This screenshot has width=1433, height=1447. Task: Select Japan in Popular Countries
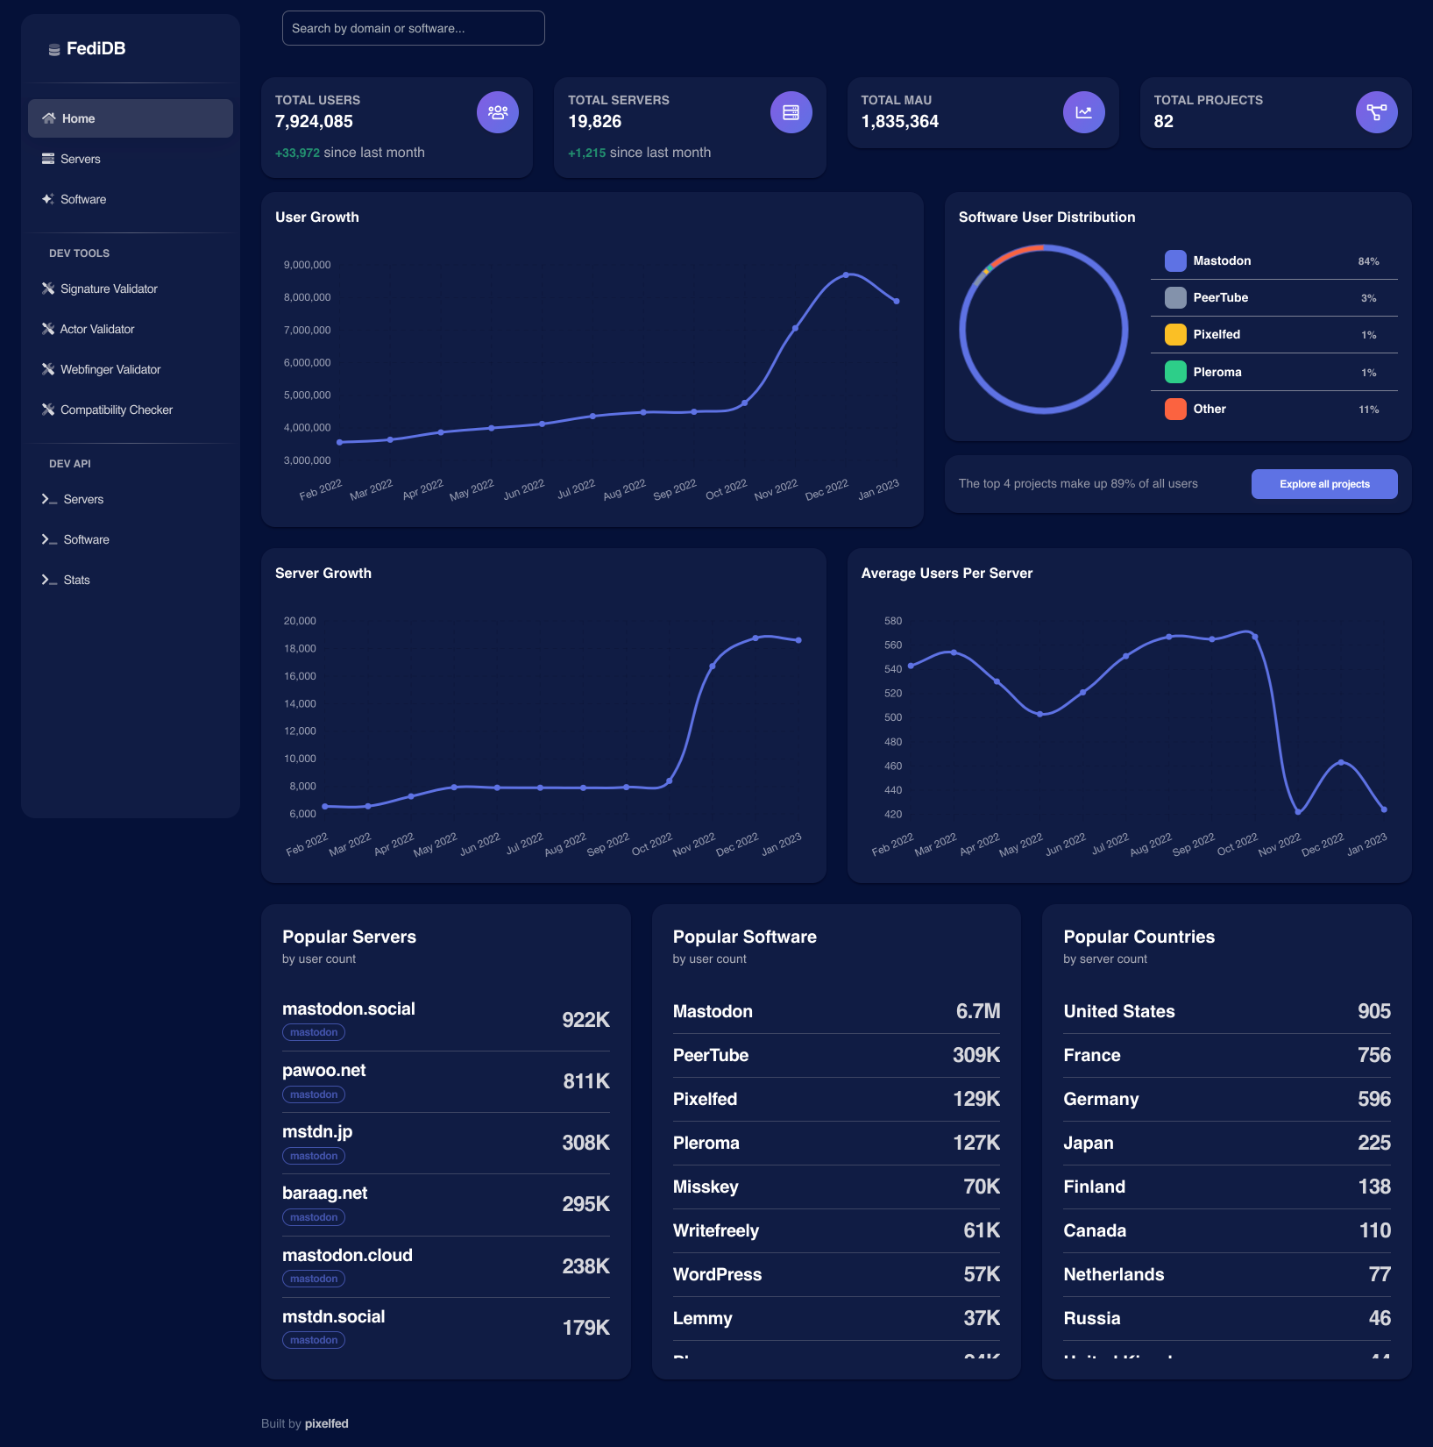pos(1227,1143)
